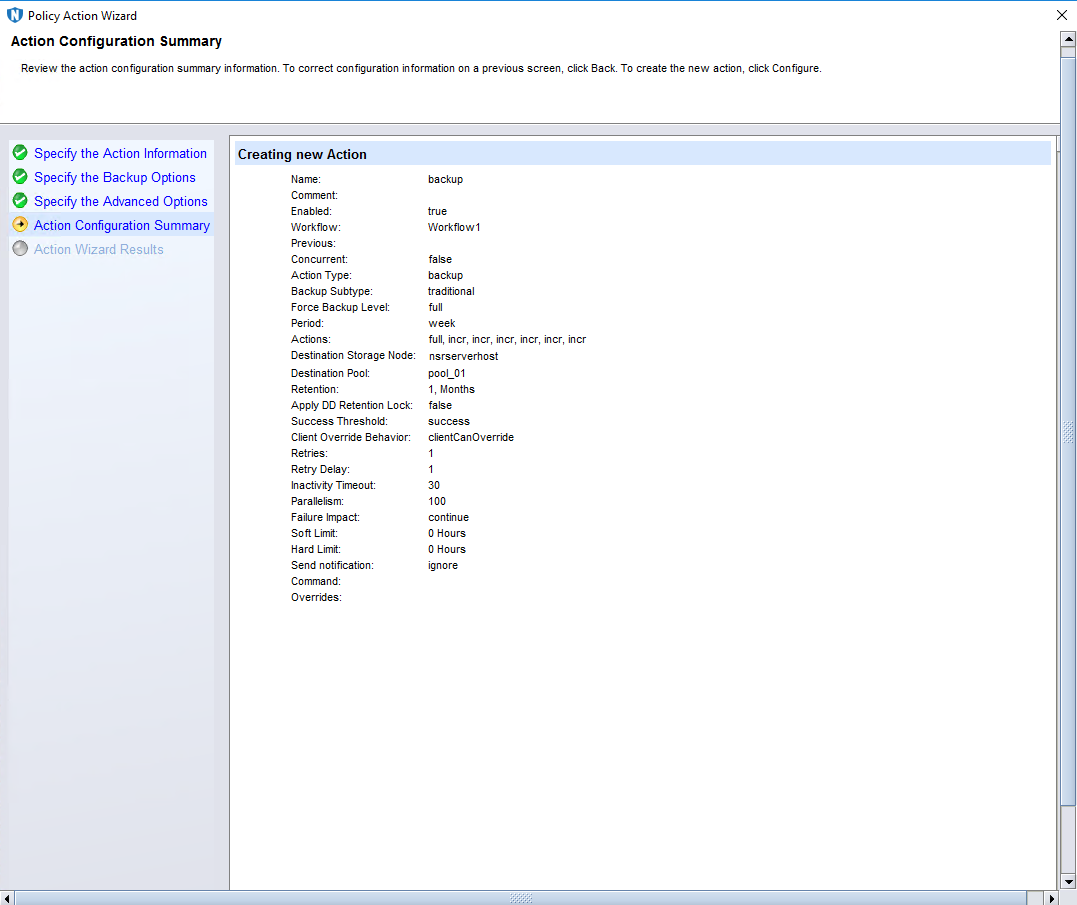Screen dimensions: 1077x905
Task: Click the horizontal scrollbar thumb grip
Action: [520, 898]
